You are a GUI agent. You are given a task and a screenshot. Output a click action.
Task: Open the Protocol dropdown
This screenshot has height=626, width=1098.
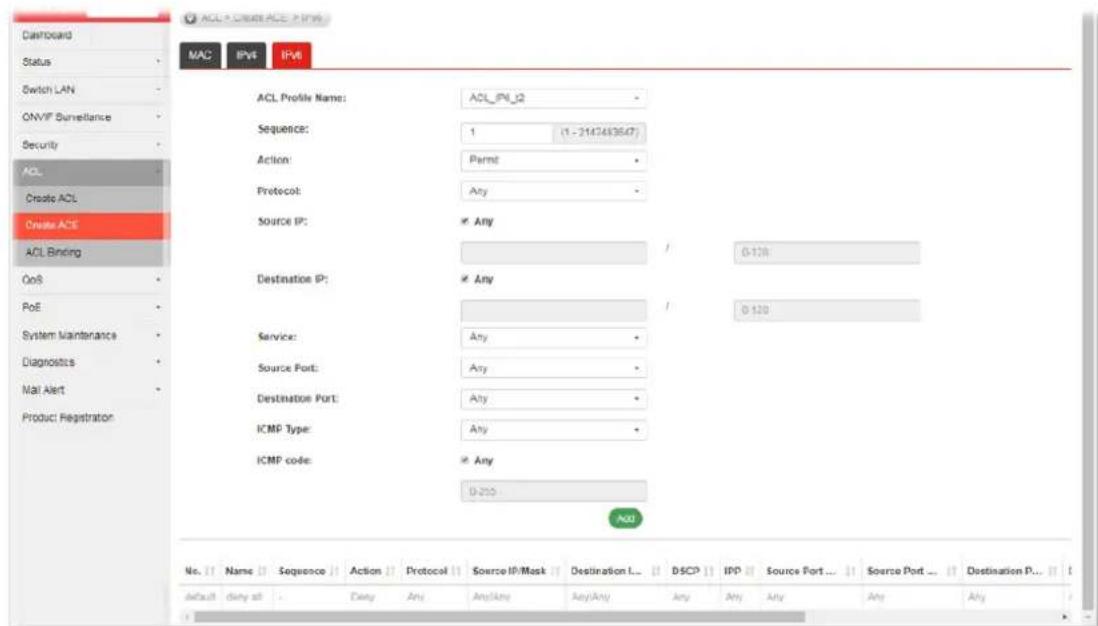553,191
